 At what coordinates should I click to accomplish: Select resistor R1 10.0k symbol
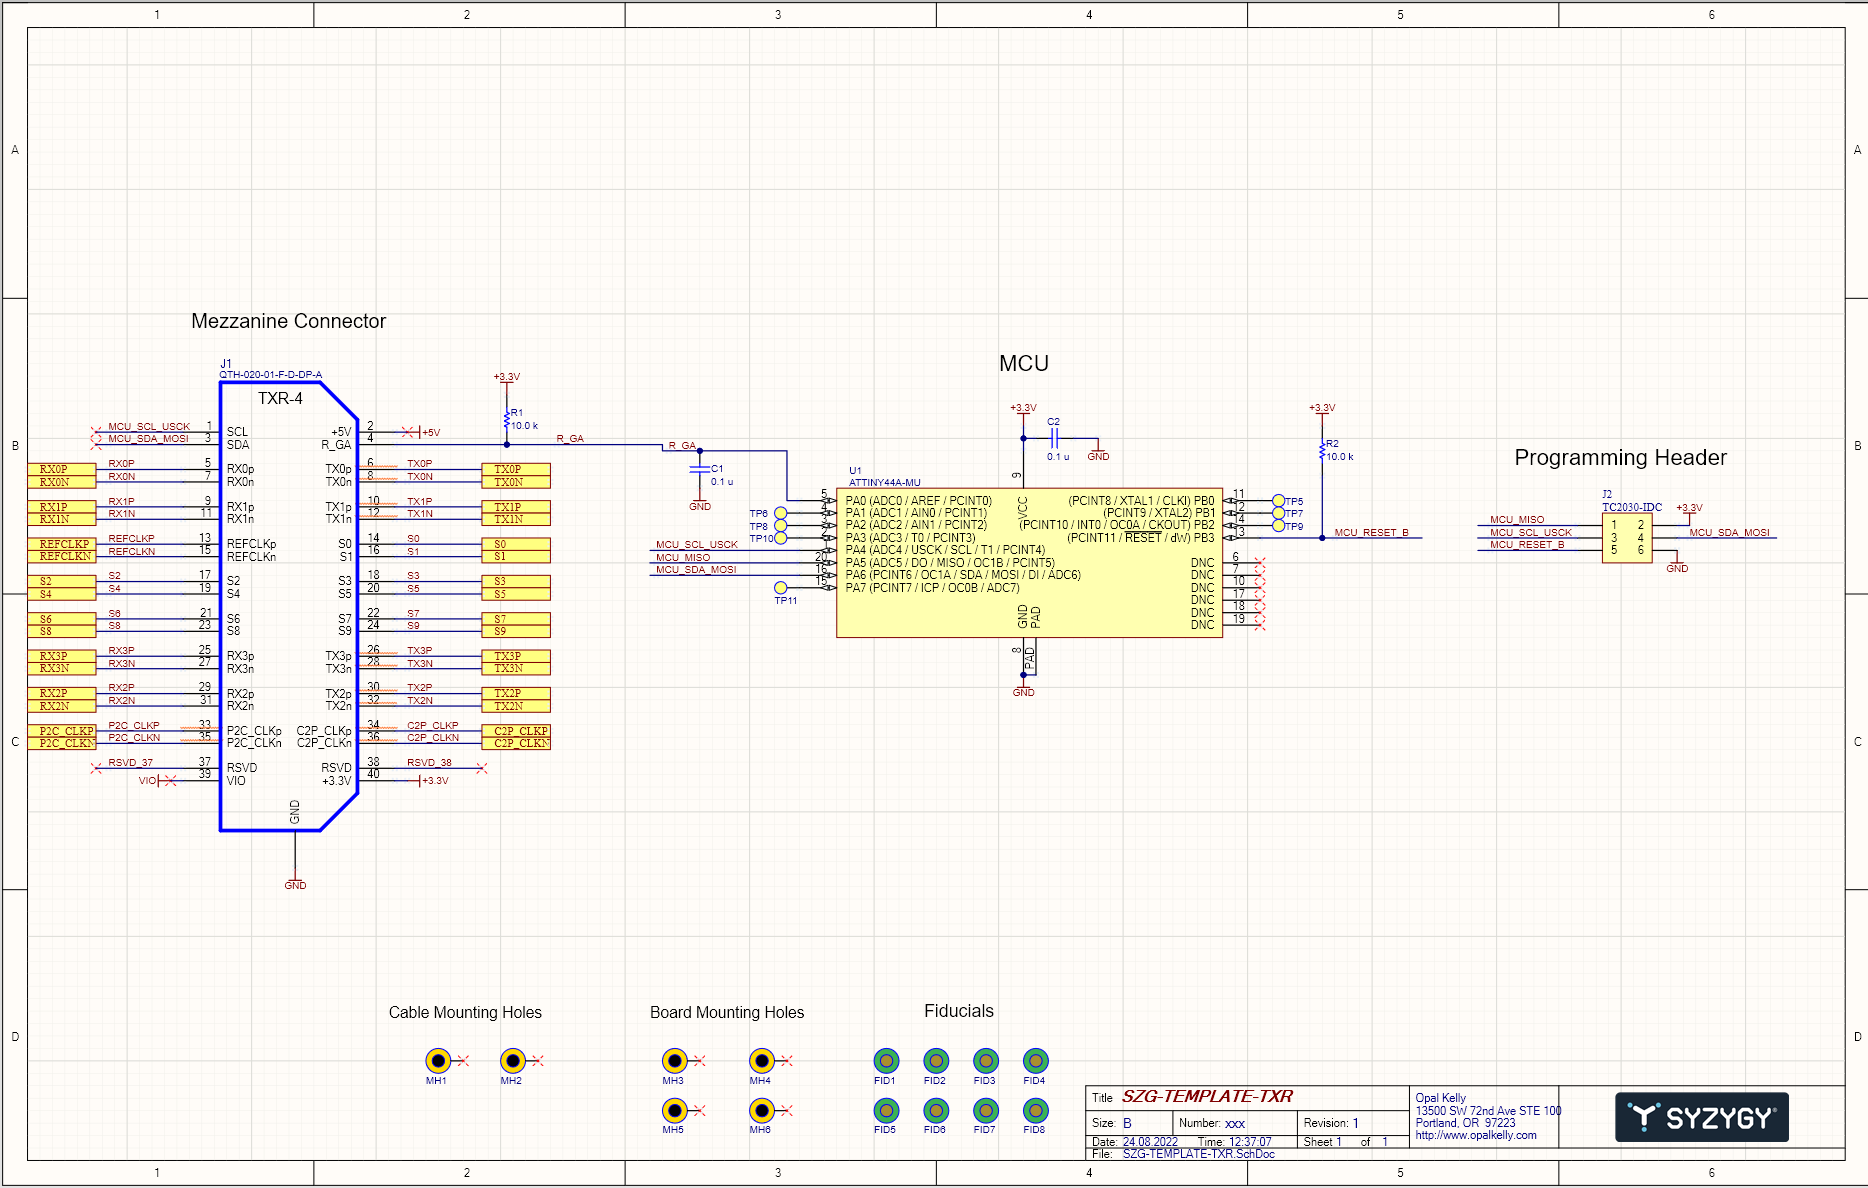(507, 419)
